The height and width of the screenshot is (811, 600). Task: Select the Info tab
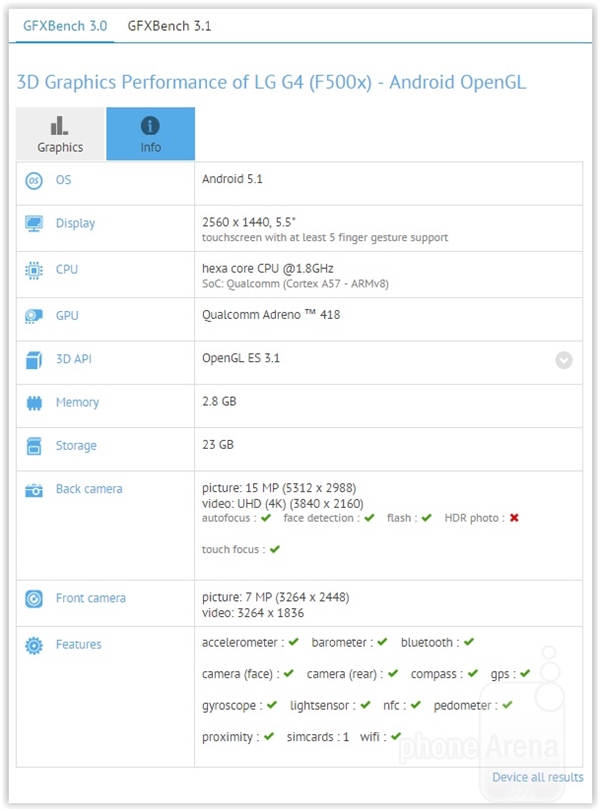[151, 133]
